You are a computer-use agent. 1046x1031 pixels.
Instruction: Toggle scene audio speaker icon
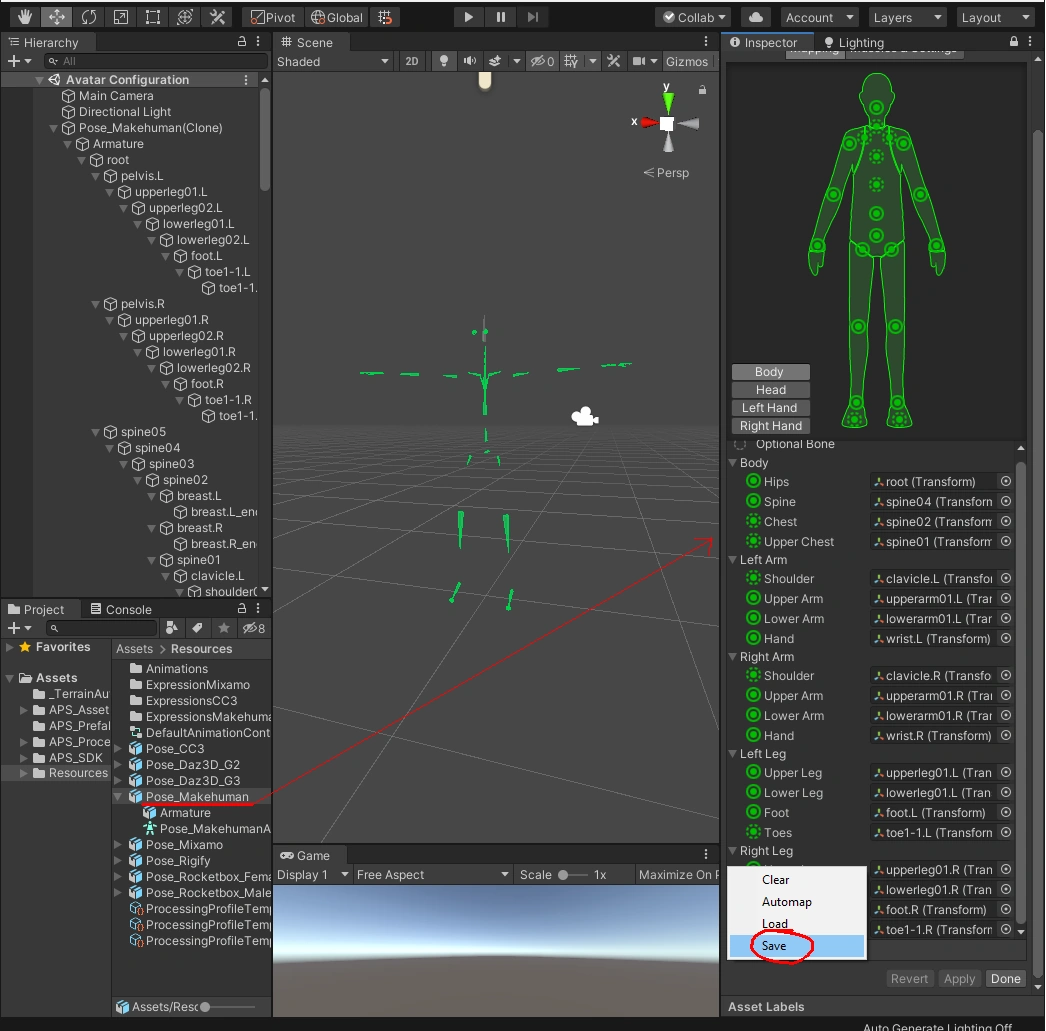pyautogui.click(x=469, y=62)
